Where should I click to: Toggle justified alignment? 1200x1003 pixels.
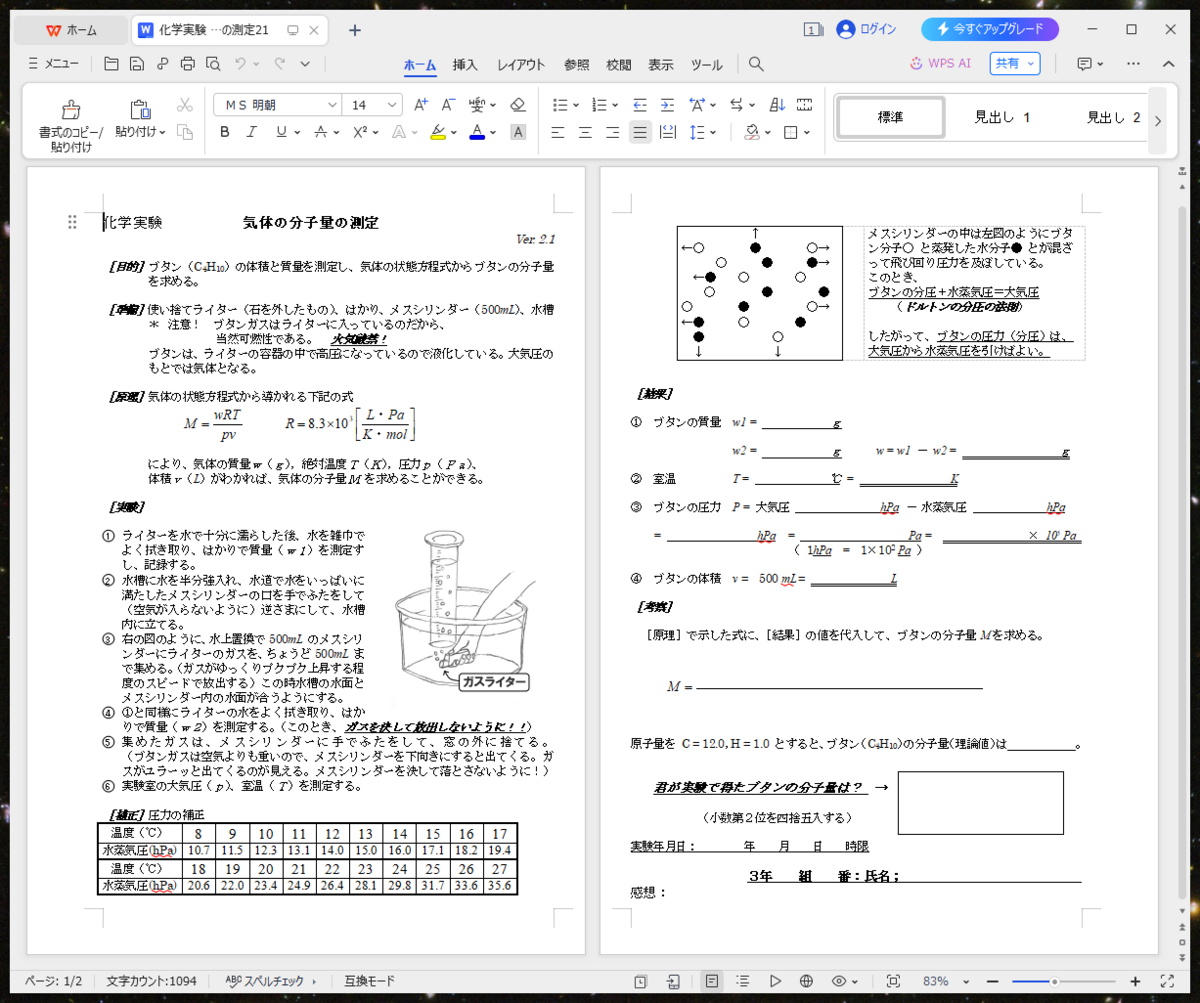coord(640,132)
